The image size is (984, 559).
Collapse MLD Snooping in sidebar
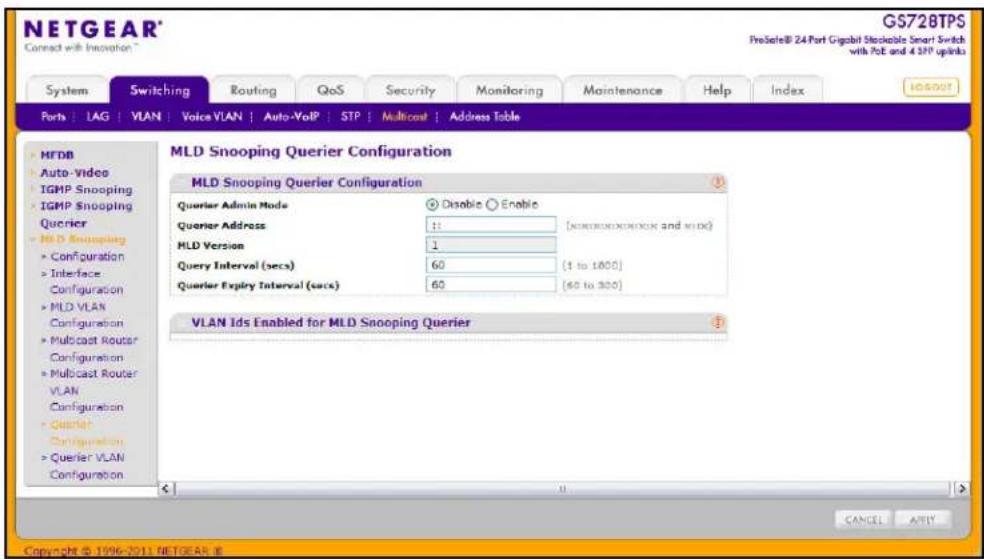tap(82, 240)
